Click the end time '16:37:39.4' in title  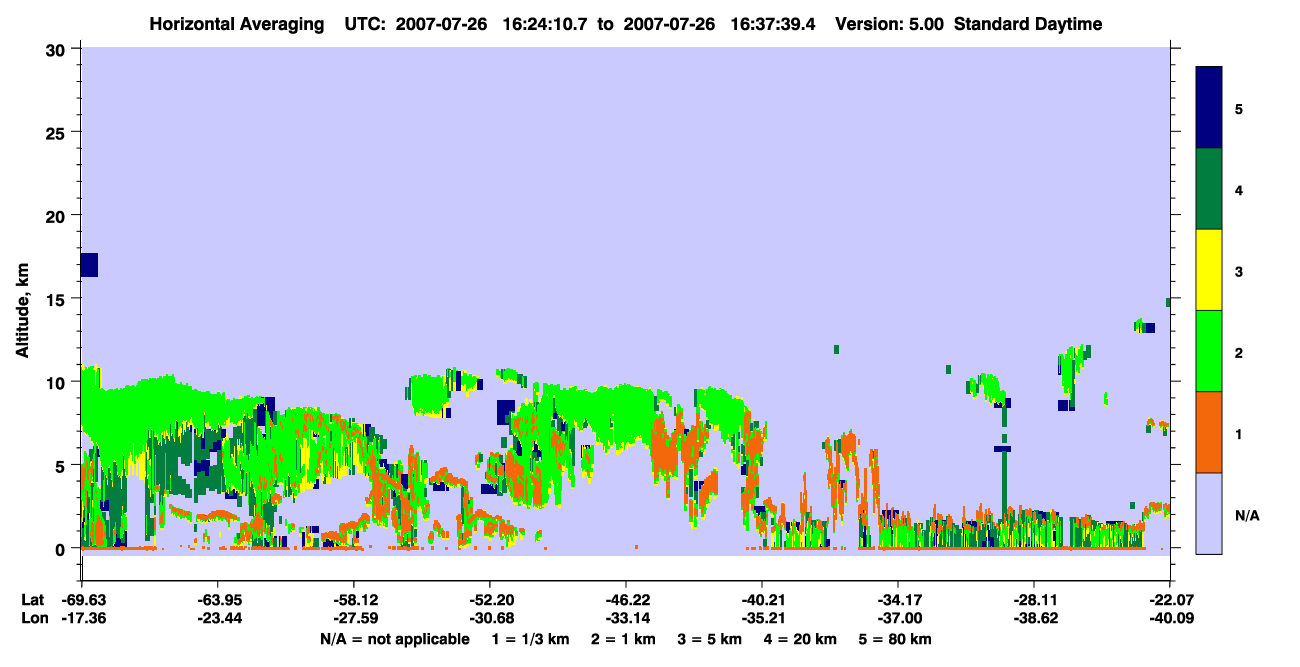773,24
